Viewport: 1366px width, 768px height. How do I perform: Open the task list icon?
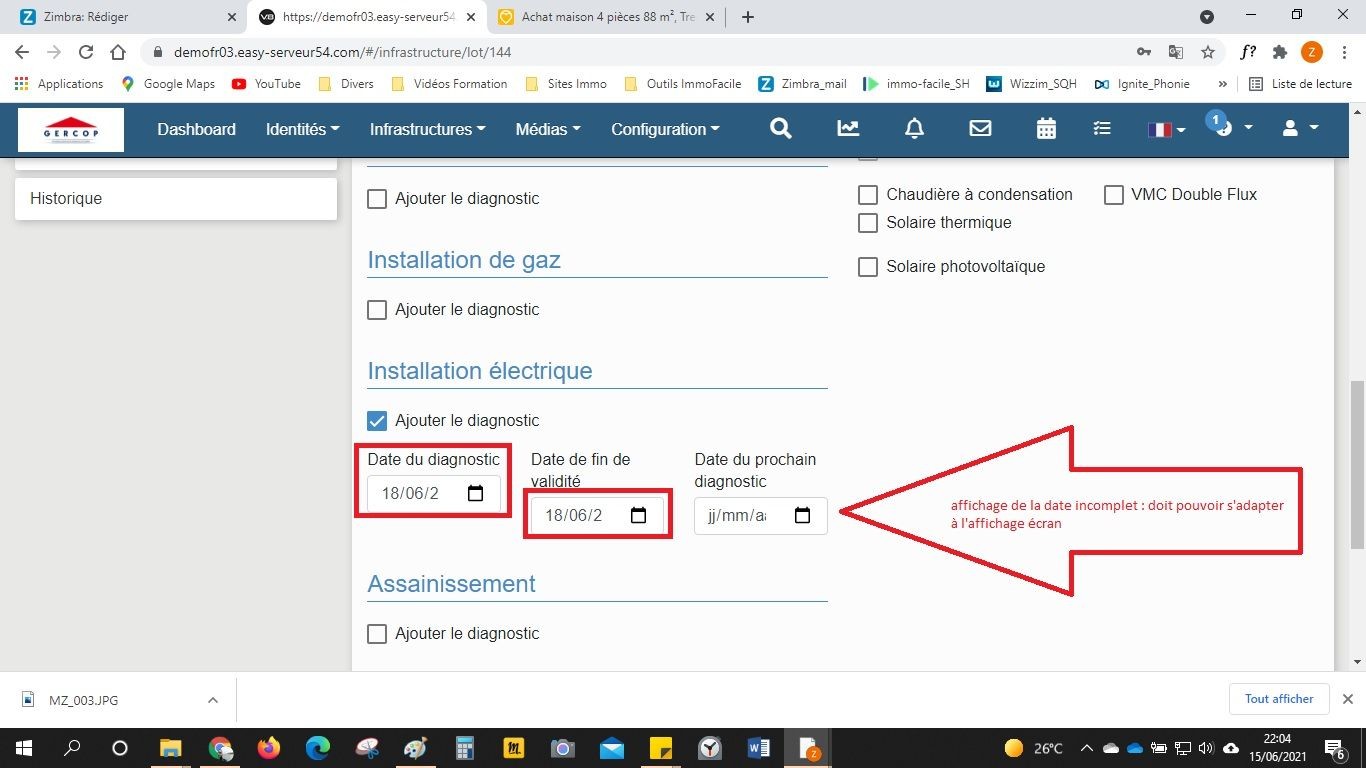pos(1101,129)
